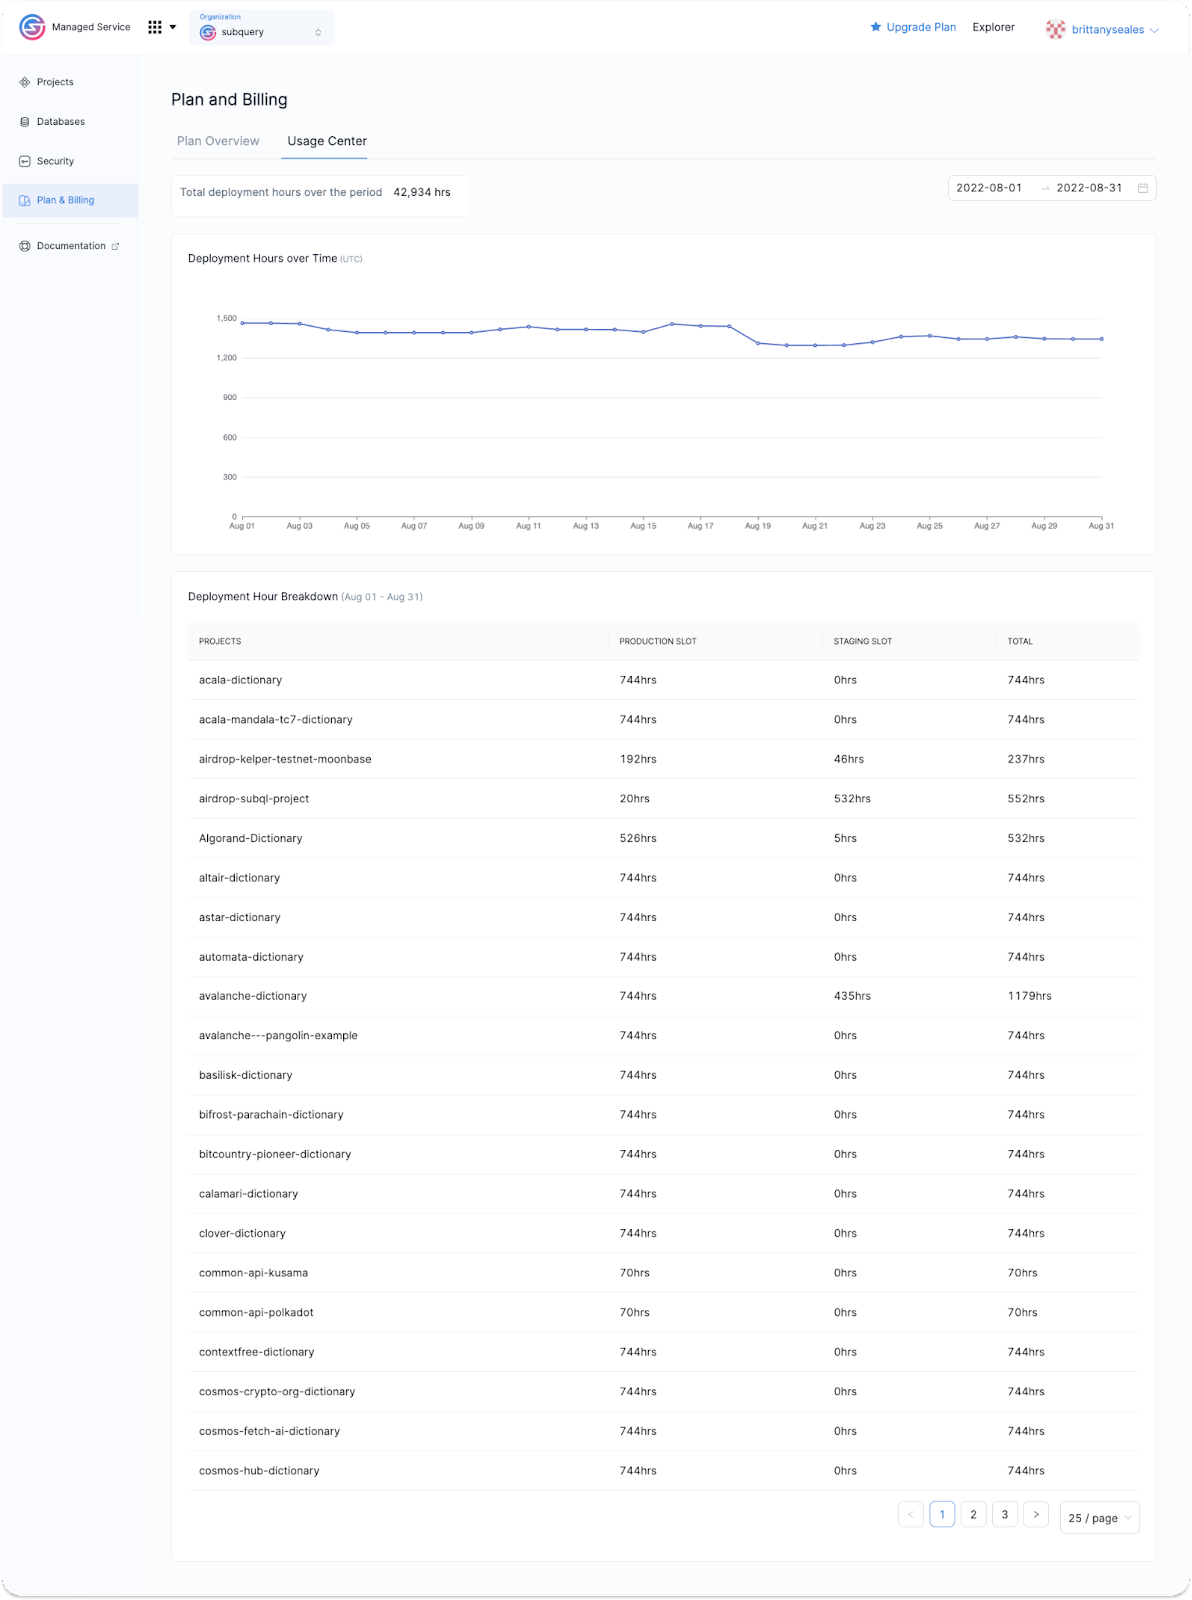The width and height of the screenshot is (1192, 1600).
Task: Select the airdrop-subql-project row
Action: coord(664,799)
